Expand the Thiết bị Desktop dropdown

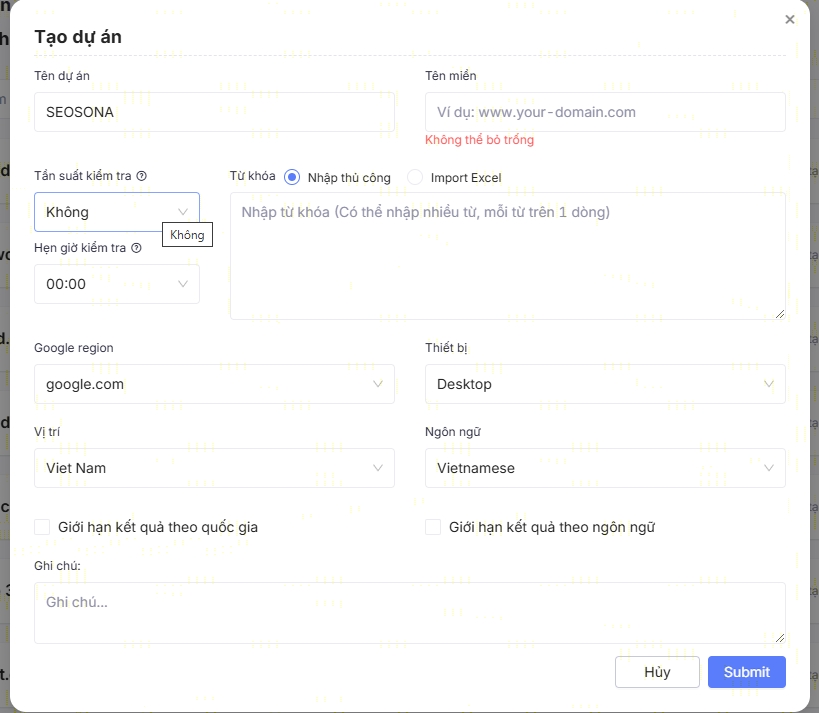tap(605, 384)
